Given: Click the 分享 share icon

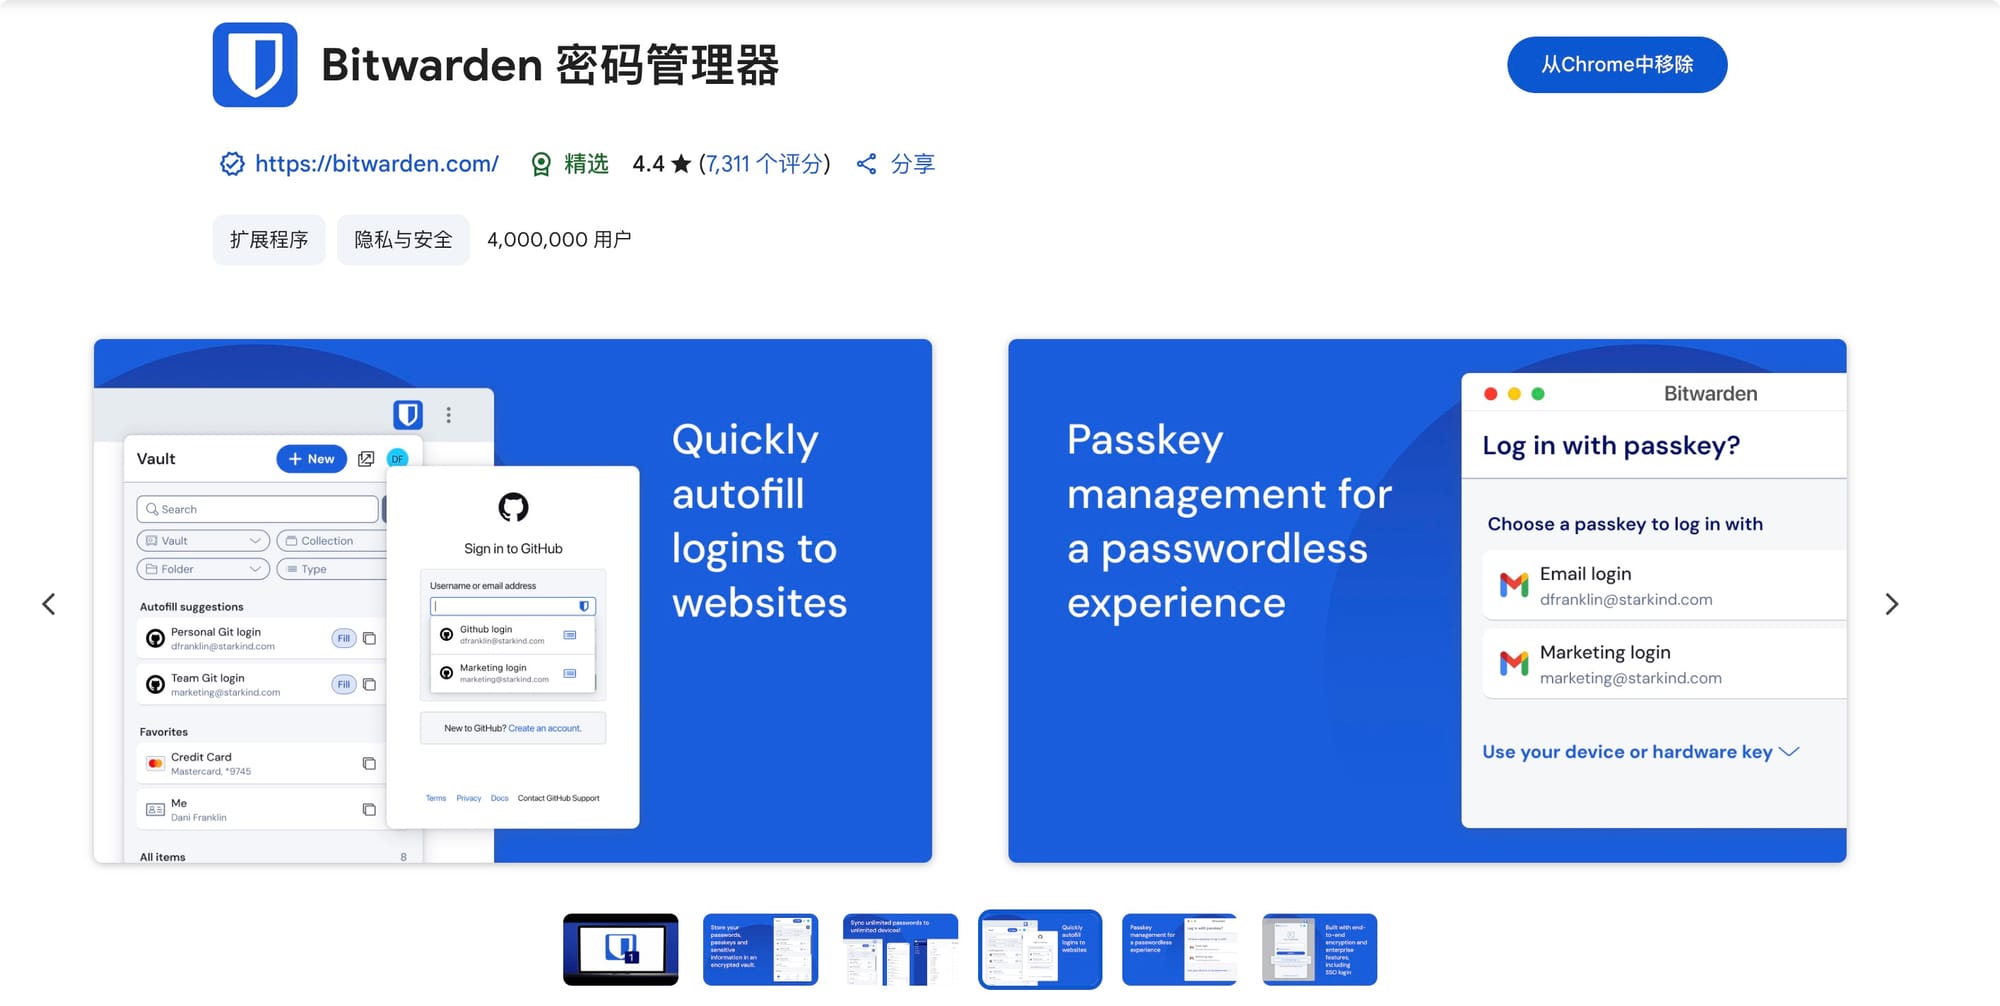Looking at the screenshot, I should click(866, 163).
